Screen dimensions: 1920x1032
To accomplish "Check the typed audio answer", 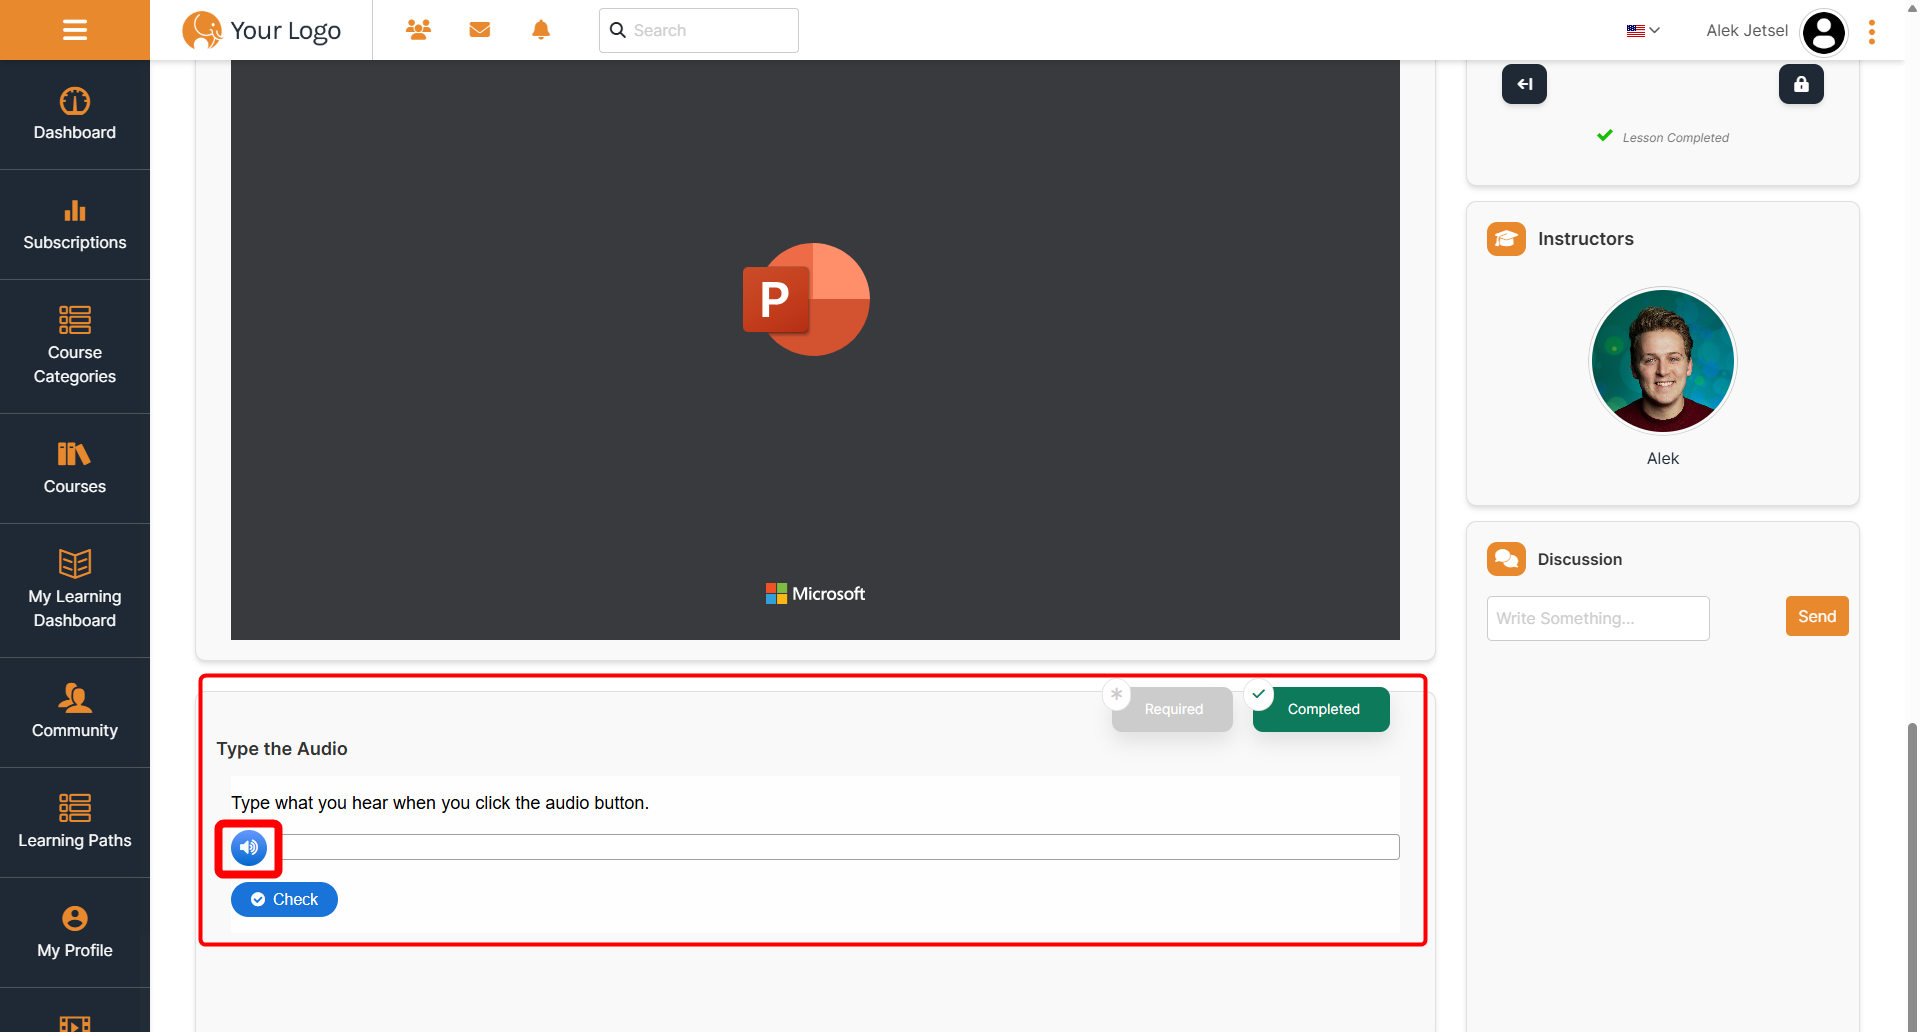I will [284, 899].
